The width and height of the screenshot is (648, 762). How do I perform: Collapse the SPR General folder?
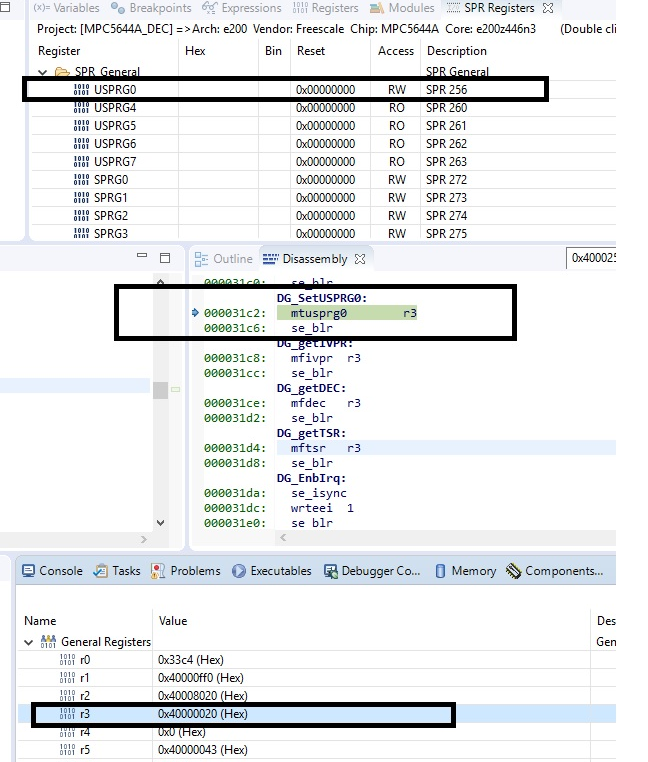click(43, 72)
